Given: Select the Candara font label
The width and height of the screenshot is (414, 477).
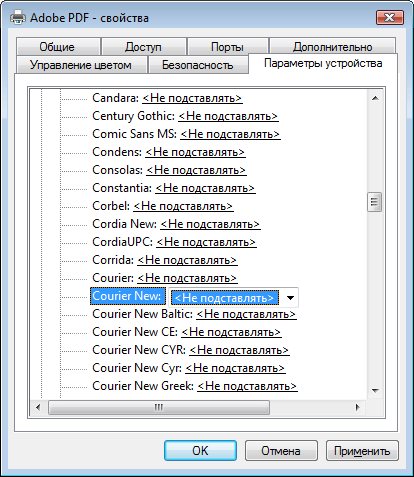Looking at the screenshot, I should tap(115, 98).
